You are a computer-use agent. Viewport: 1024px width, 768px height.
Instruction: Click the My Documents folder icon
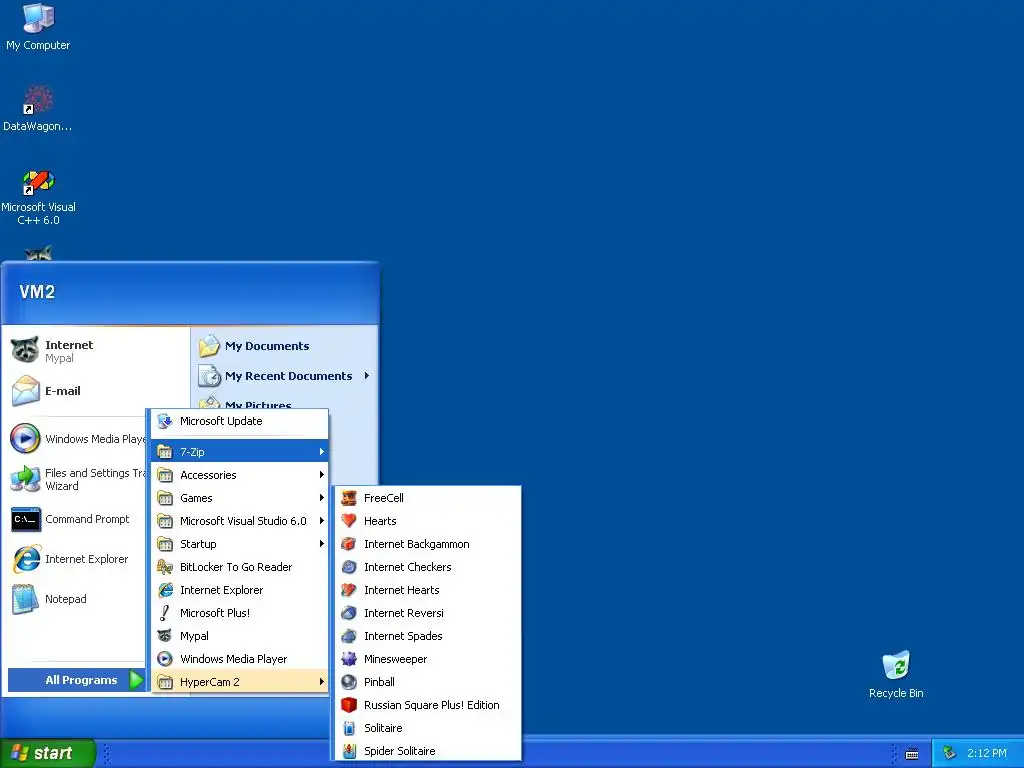[210, 345]
